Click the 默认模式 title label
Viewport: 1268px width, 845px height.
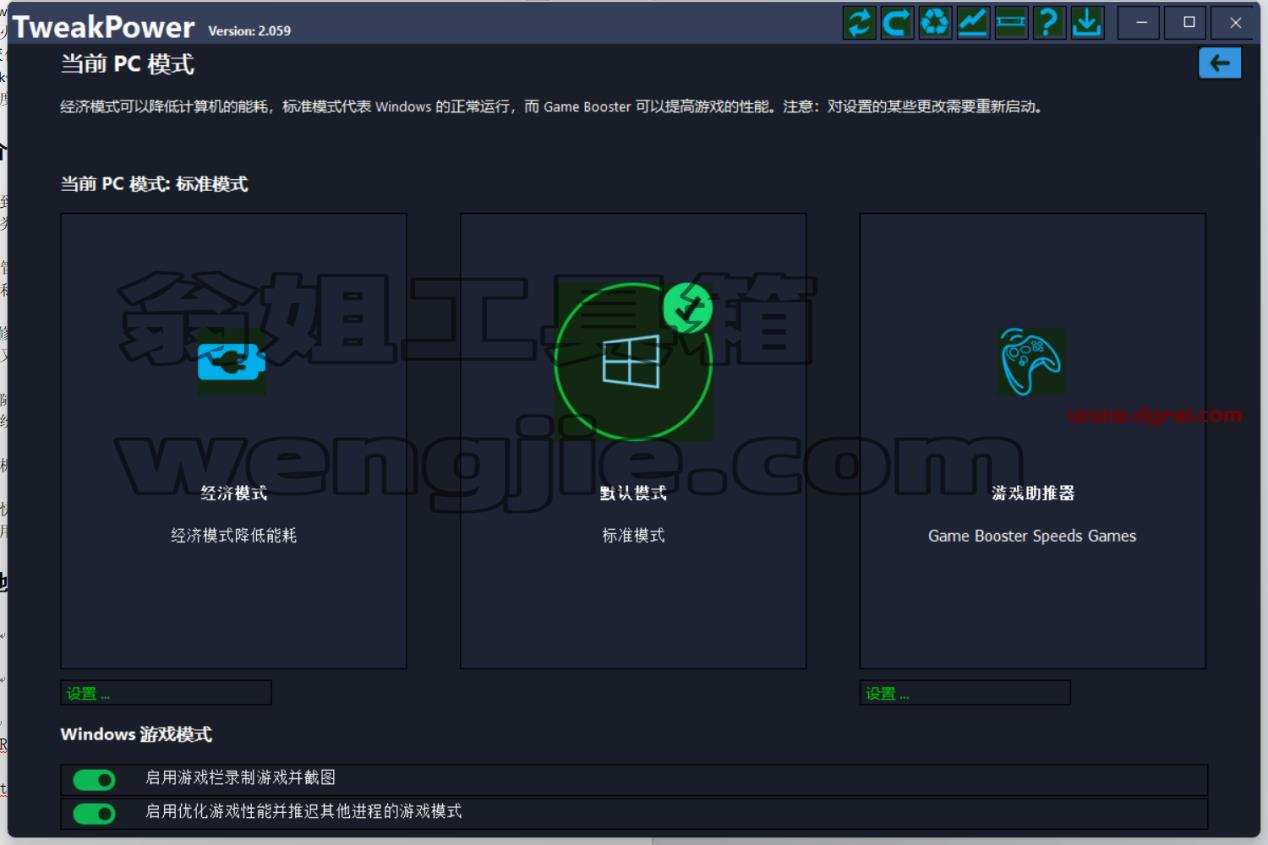[633, 493]
